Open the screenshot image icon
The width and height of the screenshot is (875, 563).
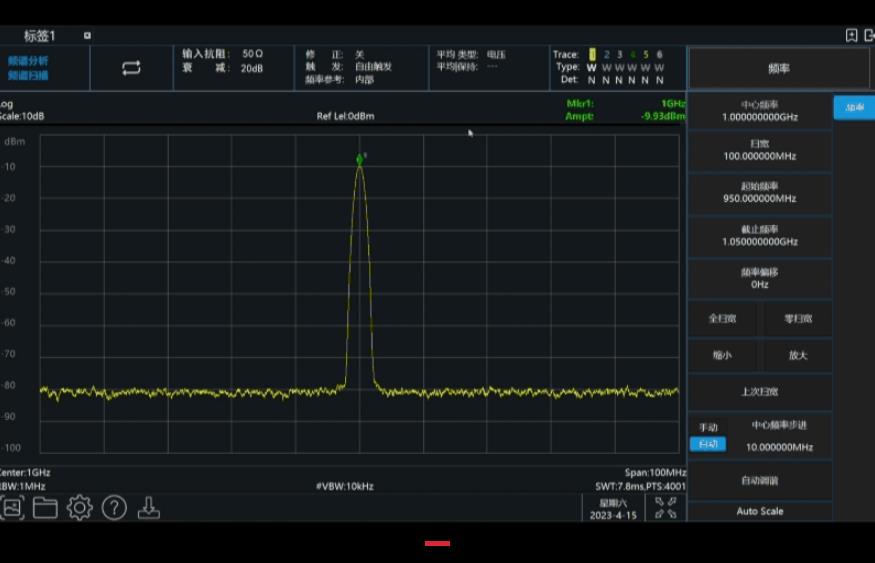12,508
